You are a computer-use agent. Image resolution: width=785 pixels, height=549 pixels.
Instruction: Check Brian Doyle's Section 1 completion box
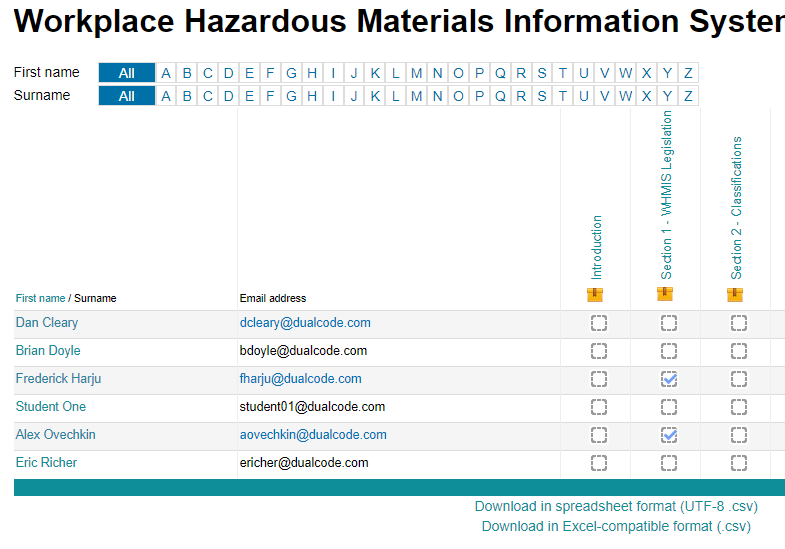pos(669,351)
